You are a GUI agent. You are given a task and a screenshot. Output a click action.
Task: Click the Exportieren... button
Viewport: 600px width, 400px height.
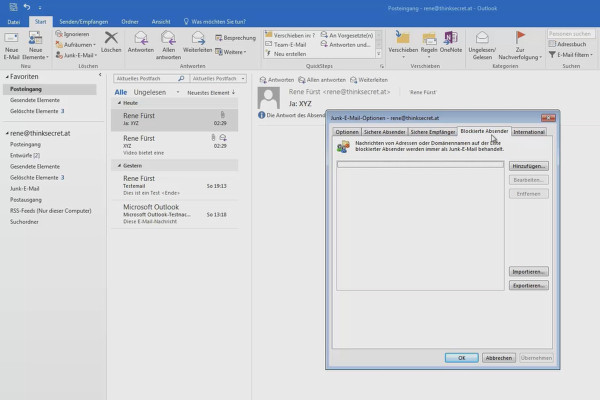pyautogui.click(x=528, y=286)
